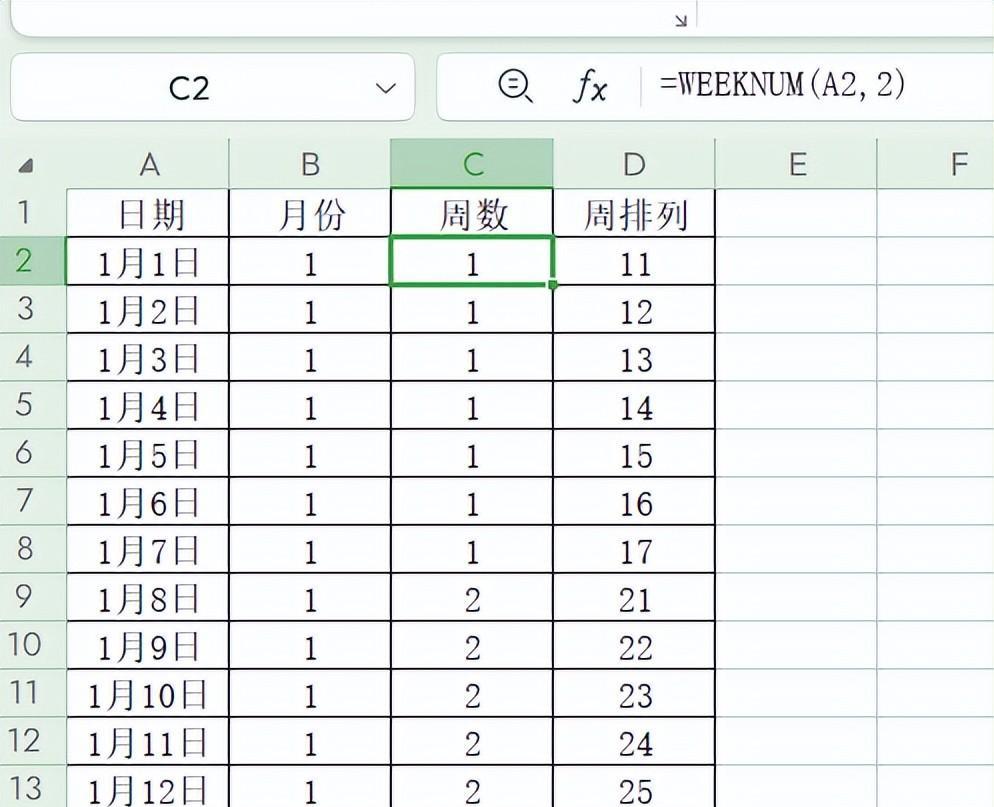Select the cell 1月10日
The height and width of the screenshot is (807, 994).
[148, 694]
